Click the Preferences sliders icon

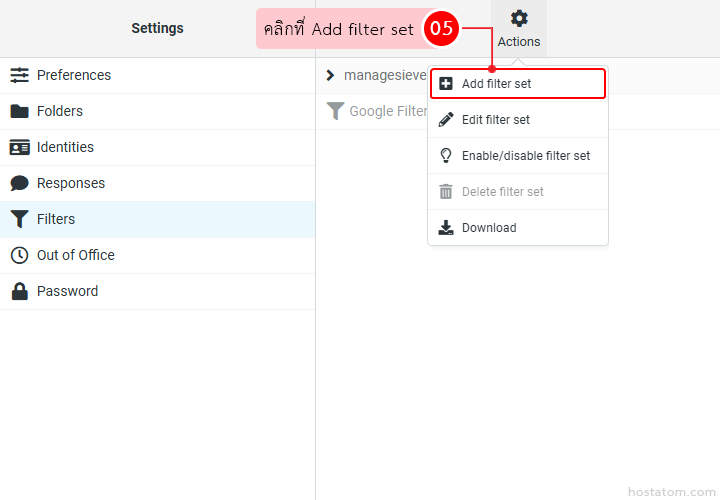click(x=19, y=75)
